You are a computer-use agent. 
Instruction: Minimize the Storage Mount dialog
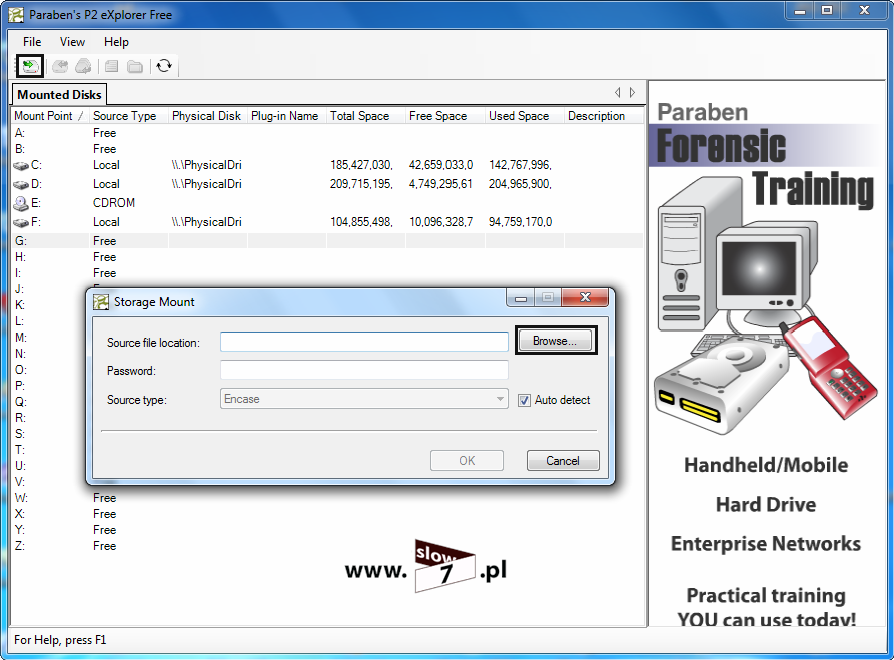click(521, 298)
